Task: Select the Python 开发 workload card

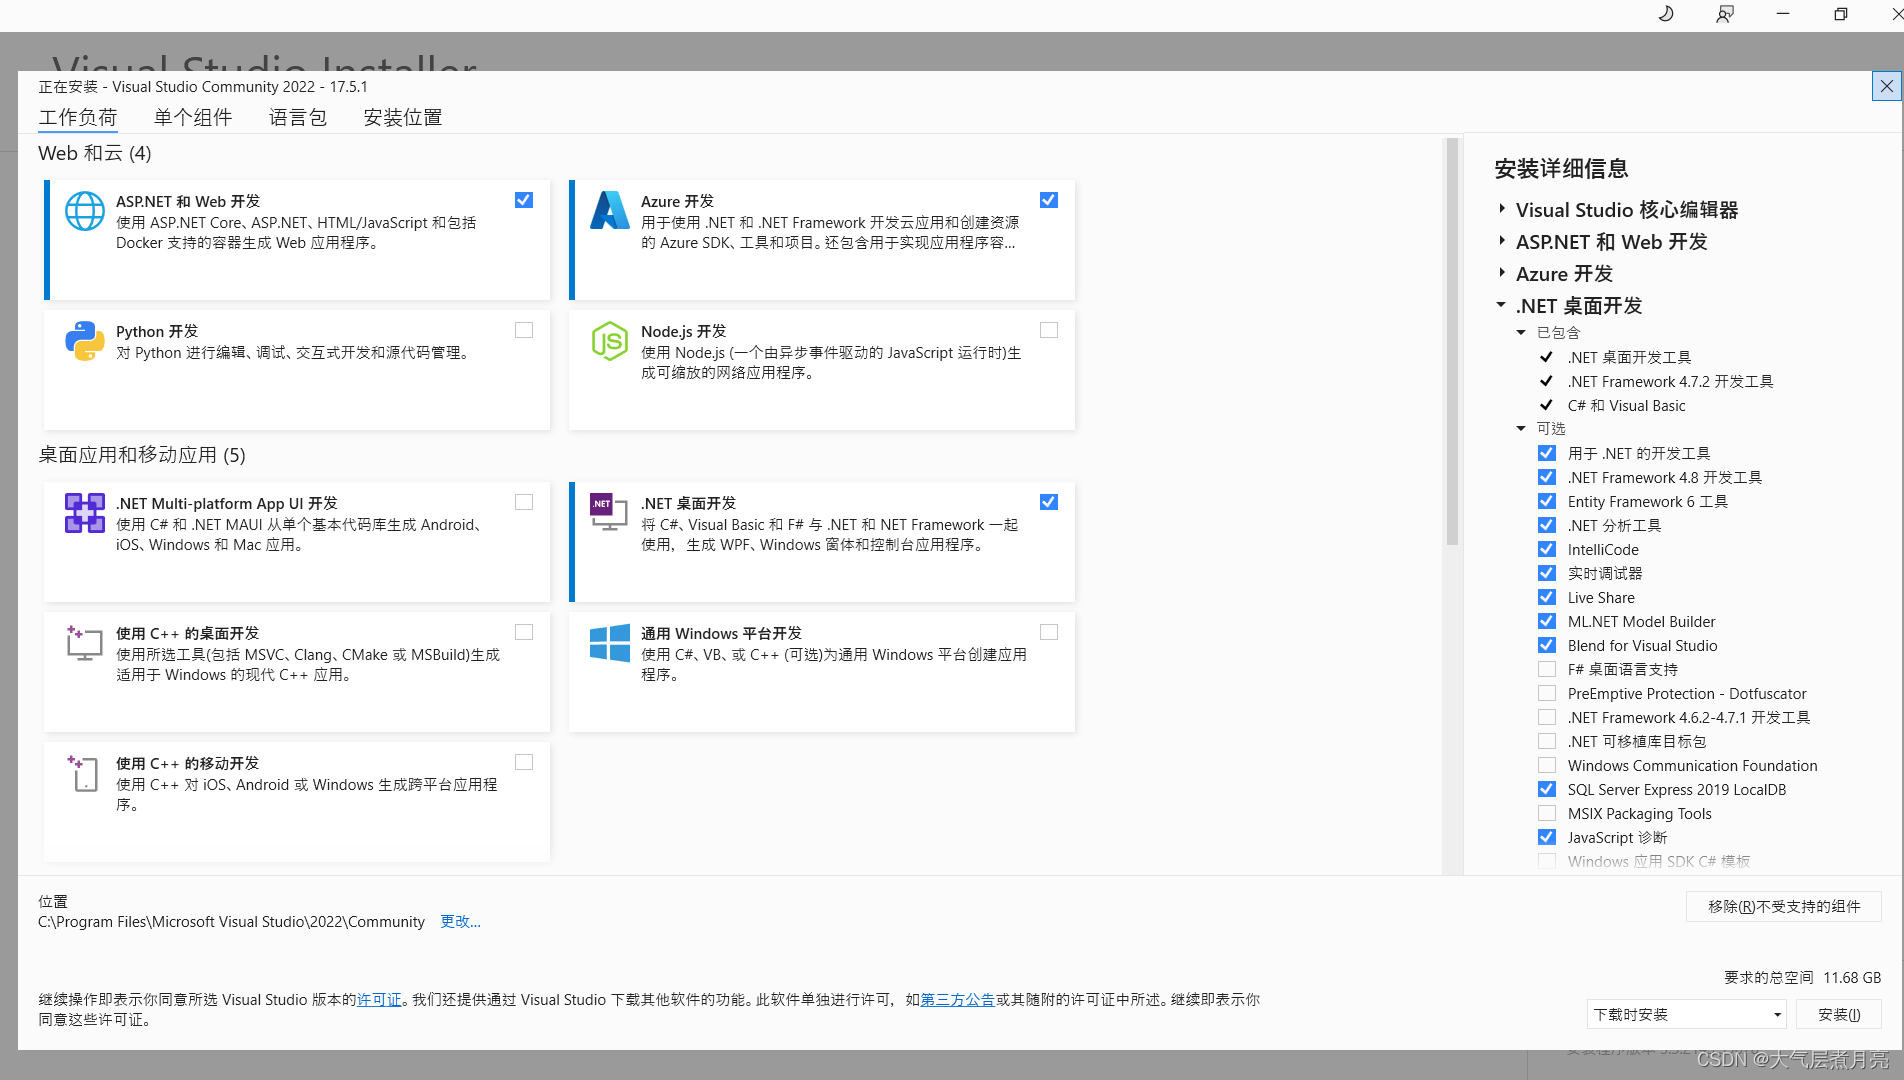Action: 297,370
